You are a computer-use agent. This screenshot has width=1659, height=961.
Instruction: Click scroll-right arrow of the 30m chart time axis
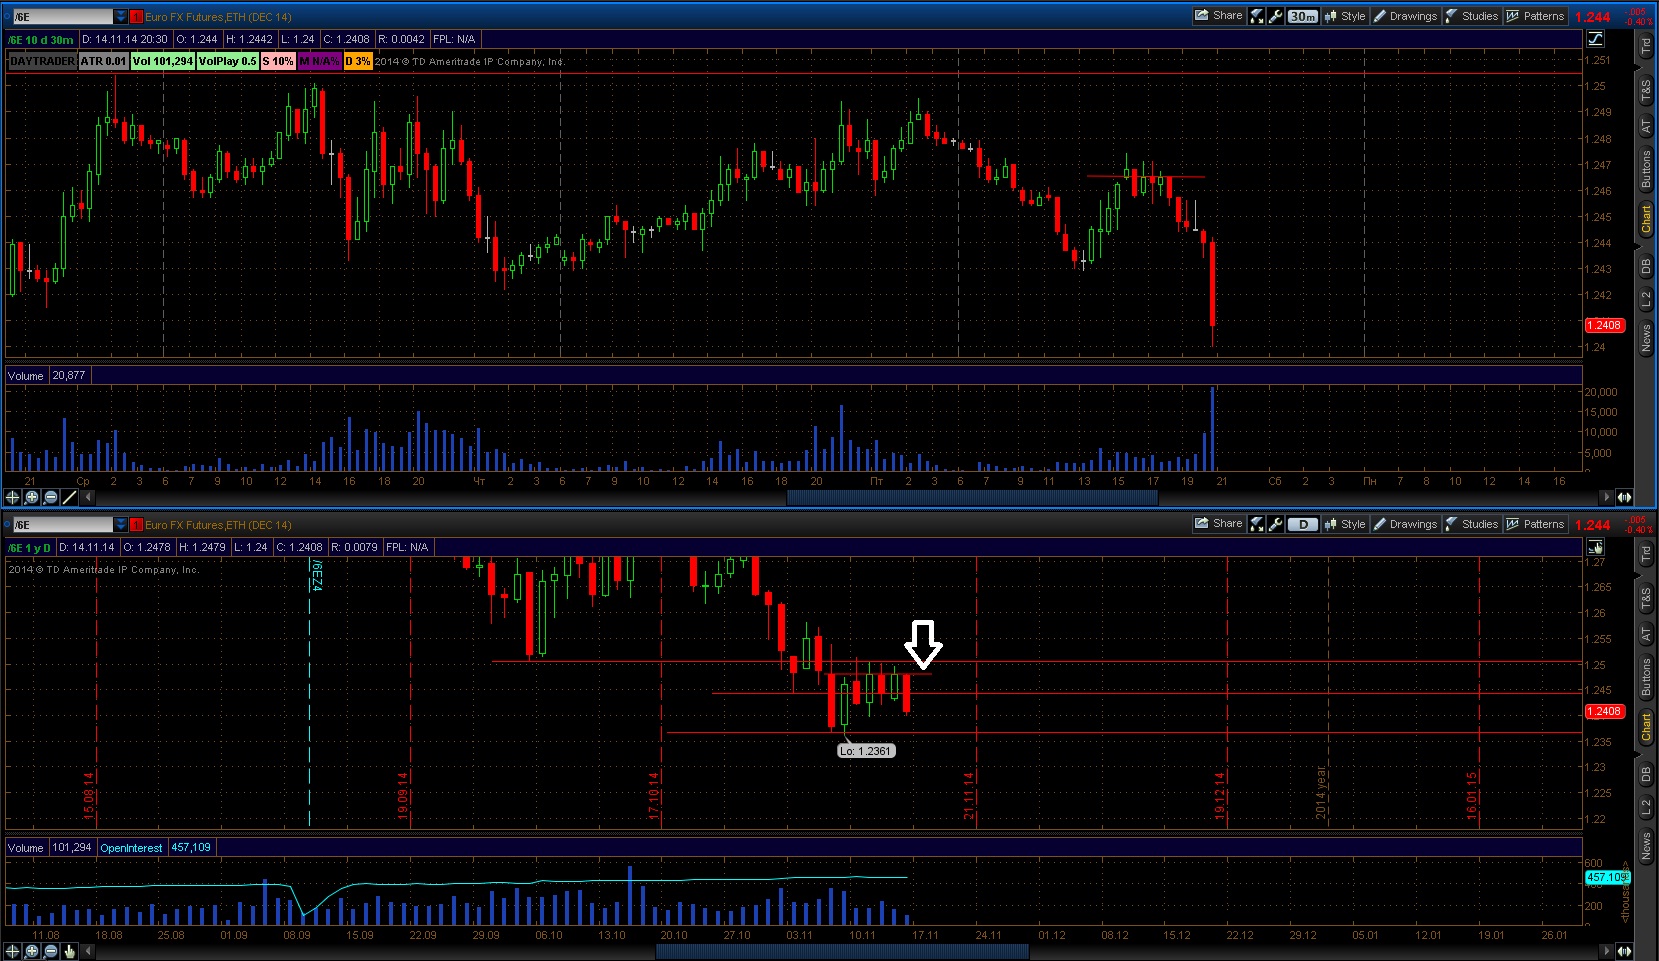pyautogui.click(x=1607, y=497)
